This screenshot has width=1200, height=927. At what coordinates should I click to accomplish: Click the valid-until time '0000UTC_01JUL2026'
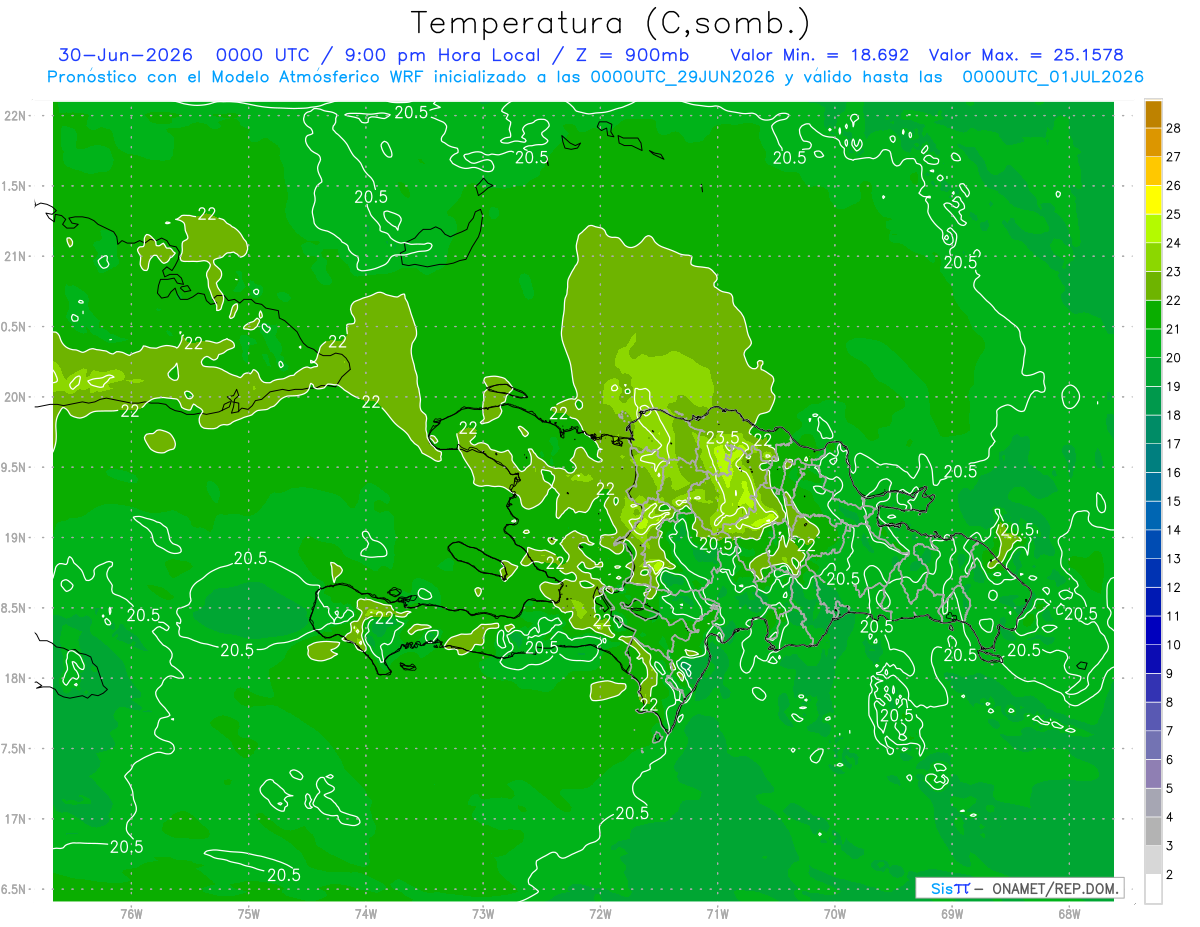1053,77
